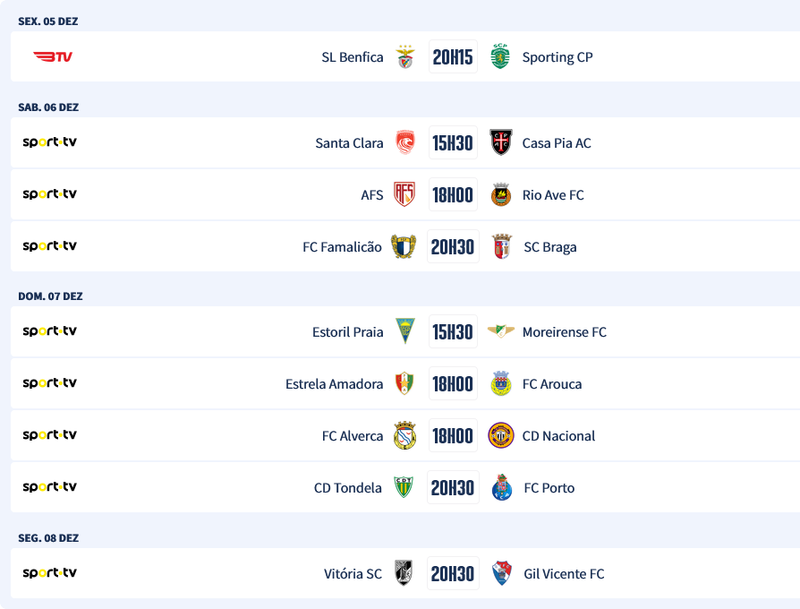Select the Moreirense FC logo

(500, 332)
